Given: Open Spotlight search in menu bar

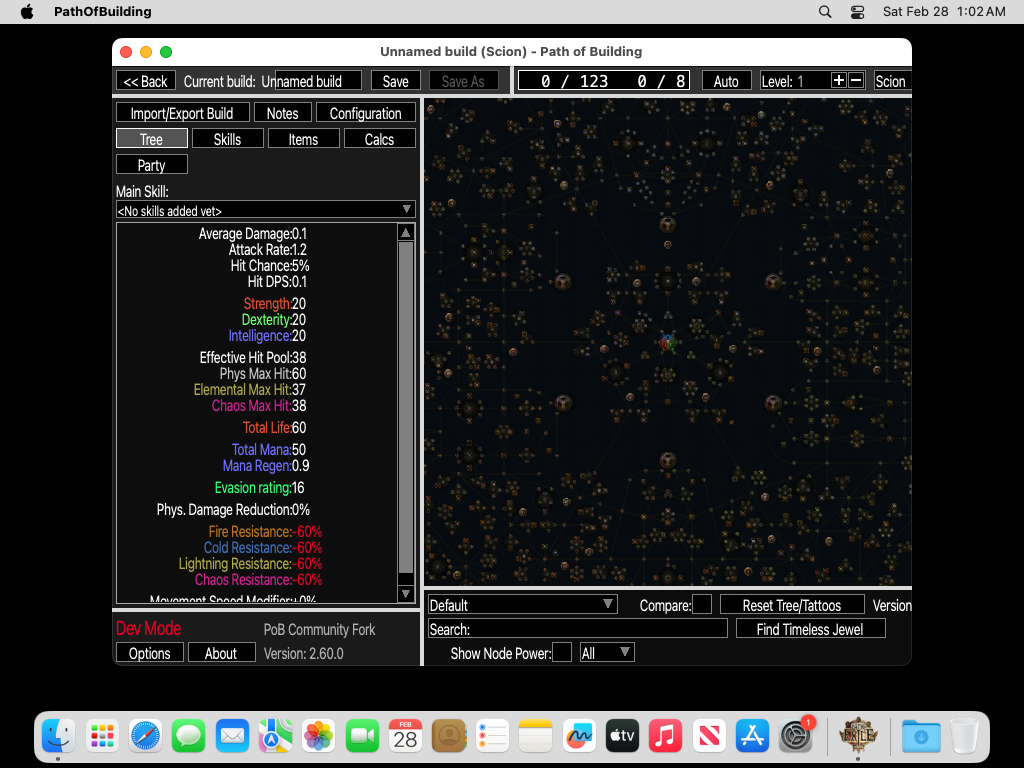Looking at the screenshot, I should [x=825, y=12].
